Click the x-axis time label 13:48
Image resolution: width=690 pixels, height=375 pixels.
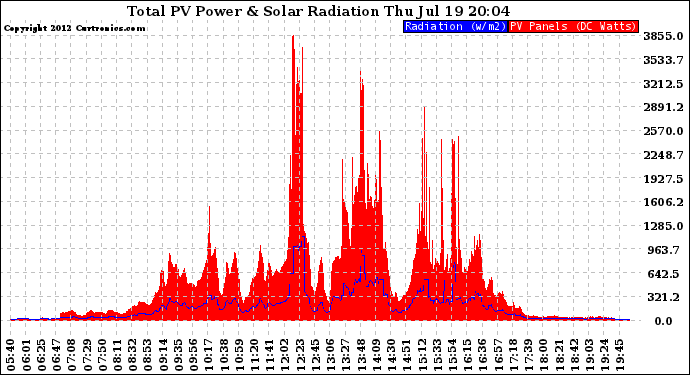click(361, 355)
